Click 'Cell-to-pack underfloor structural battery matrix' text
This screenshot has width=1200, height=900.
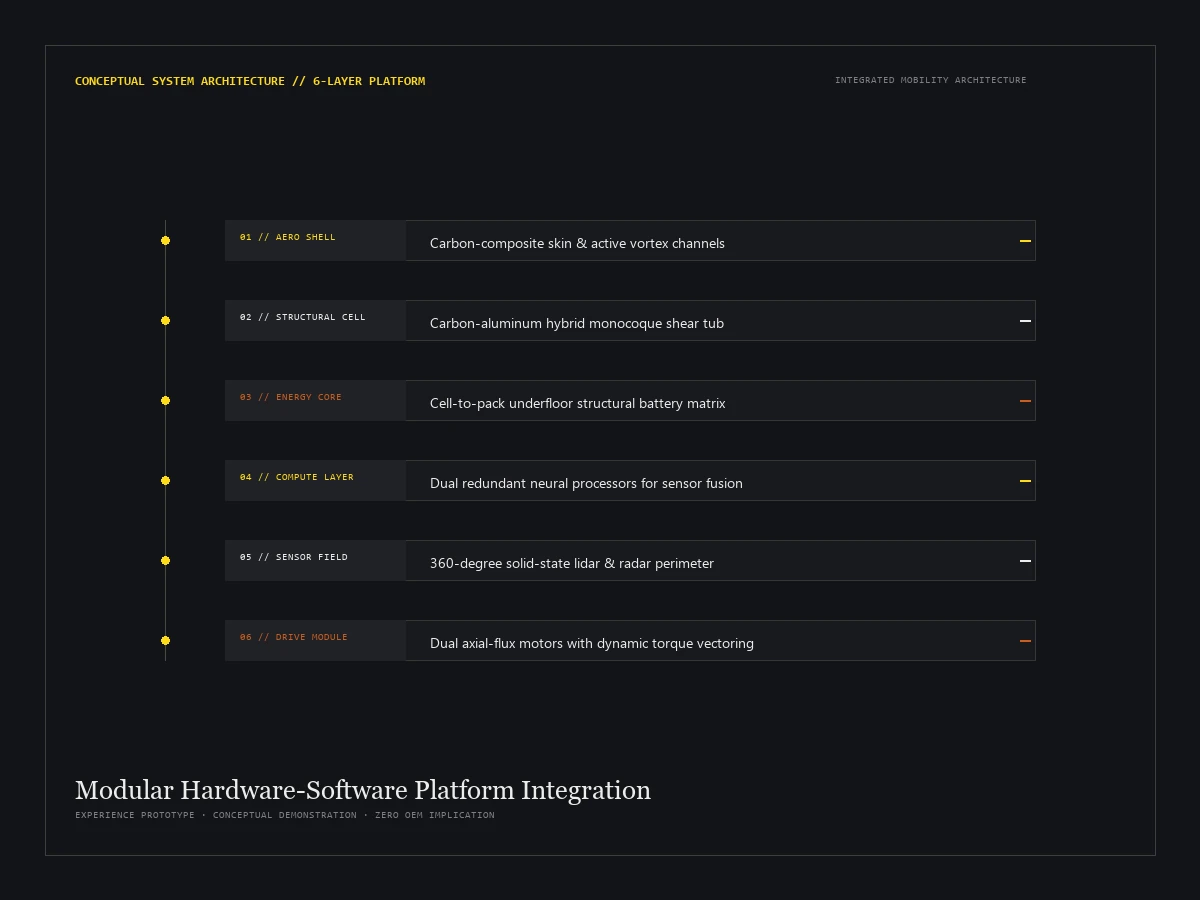click(578, 403)
